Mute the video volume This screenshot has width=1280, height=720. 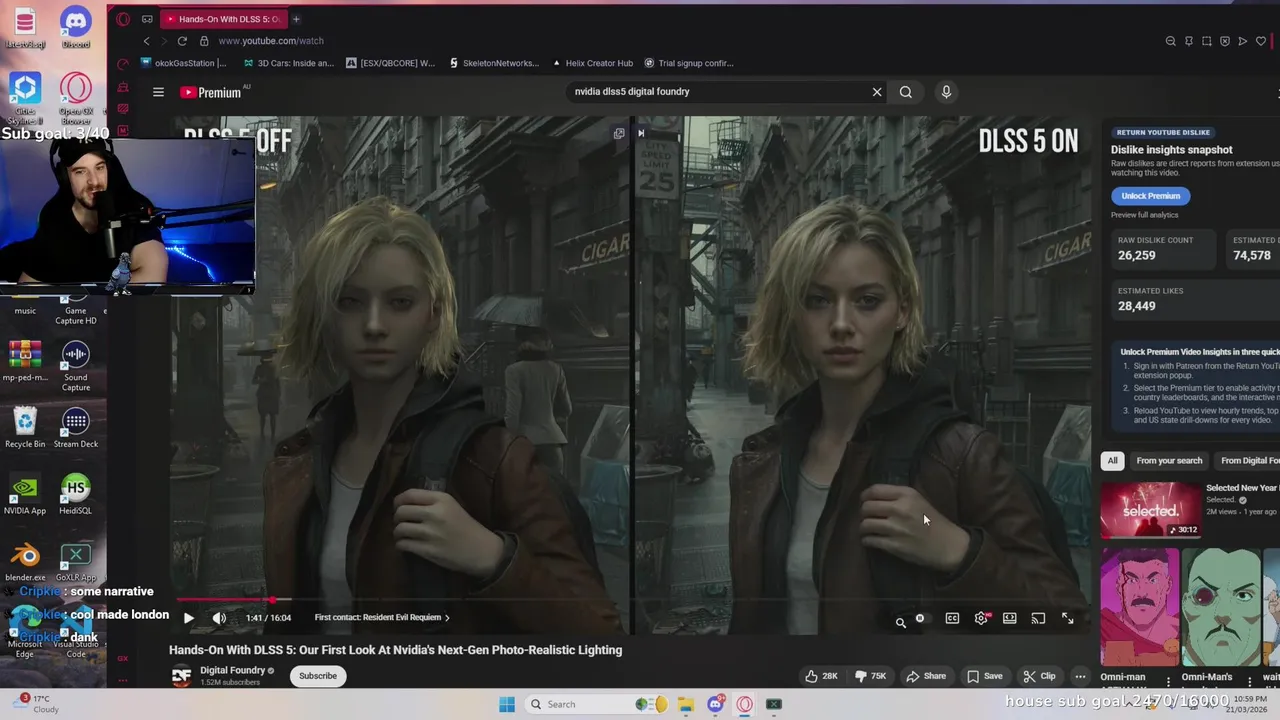pos(219,618)
